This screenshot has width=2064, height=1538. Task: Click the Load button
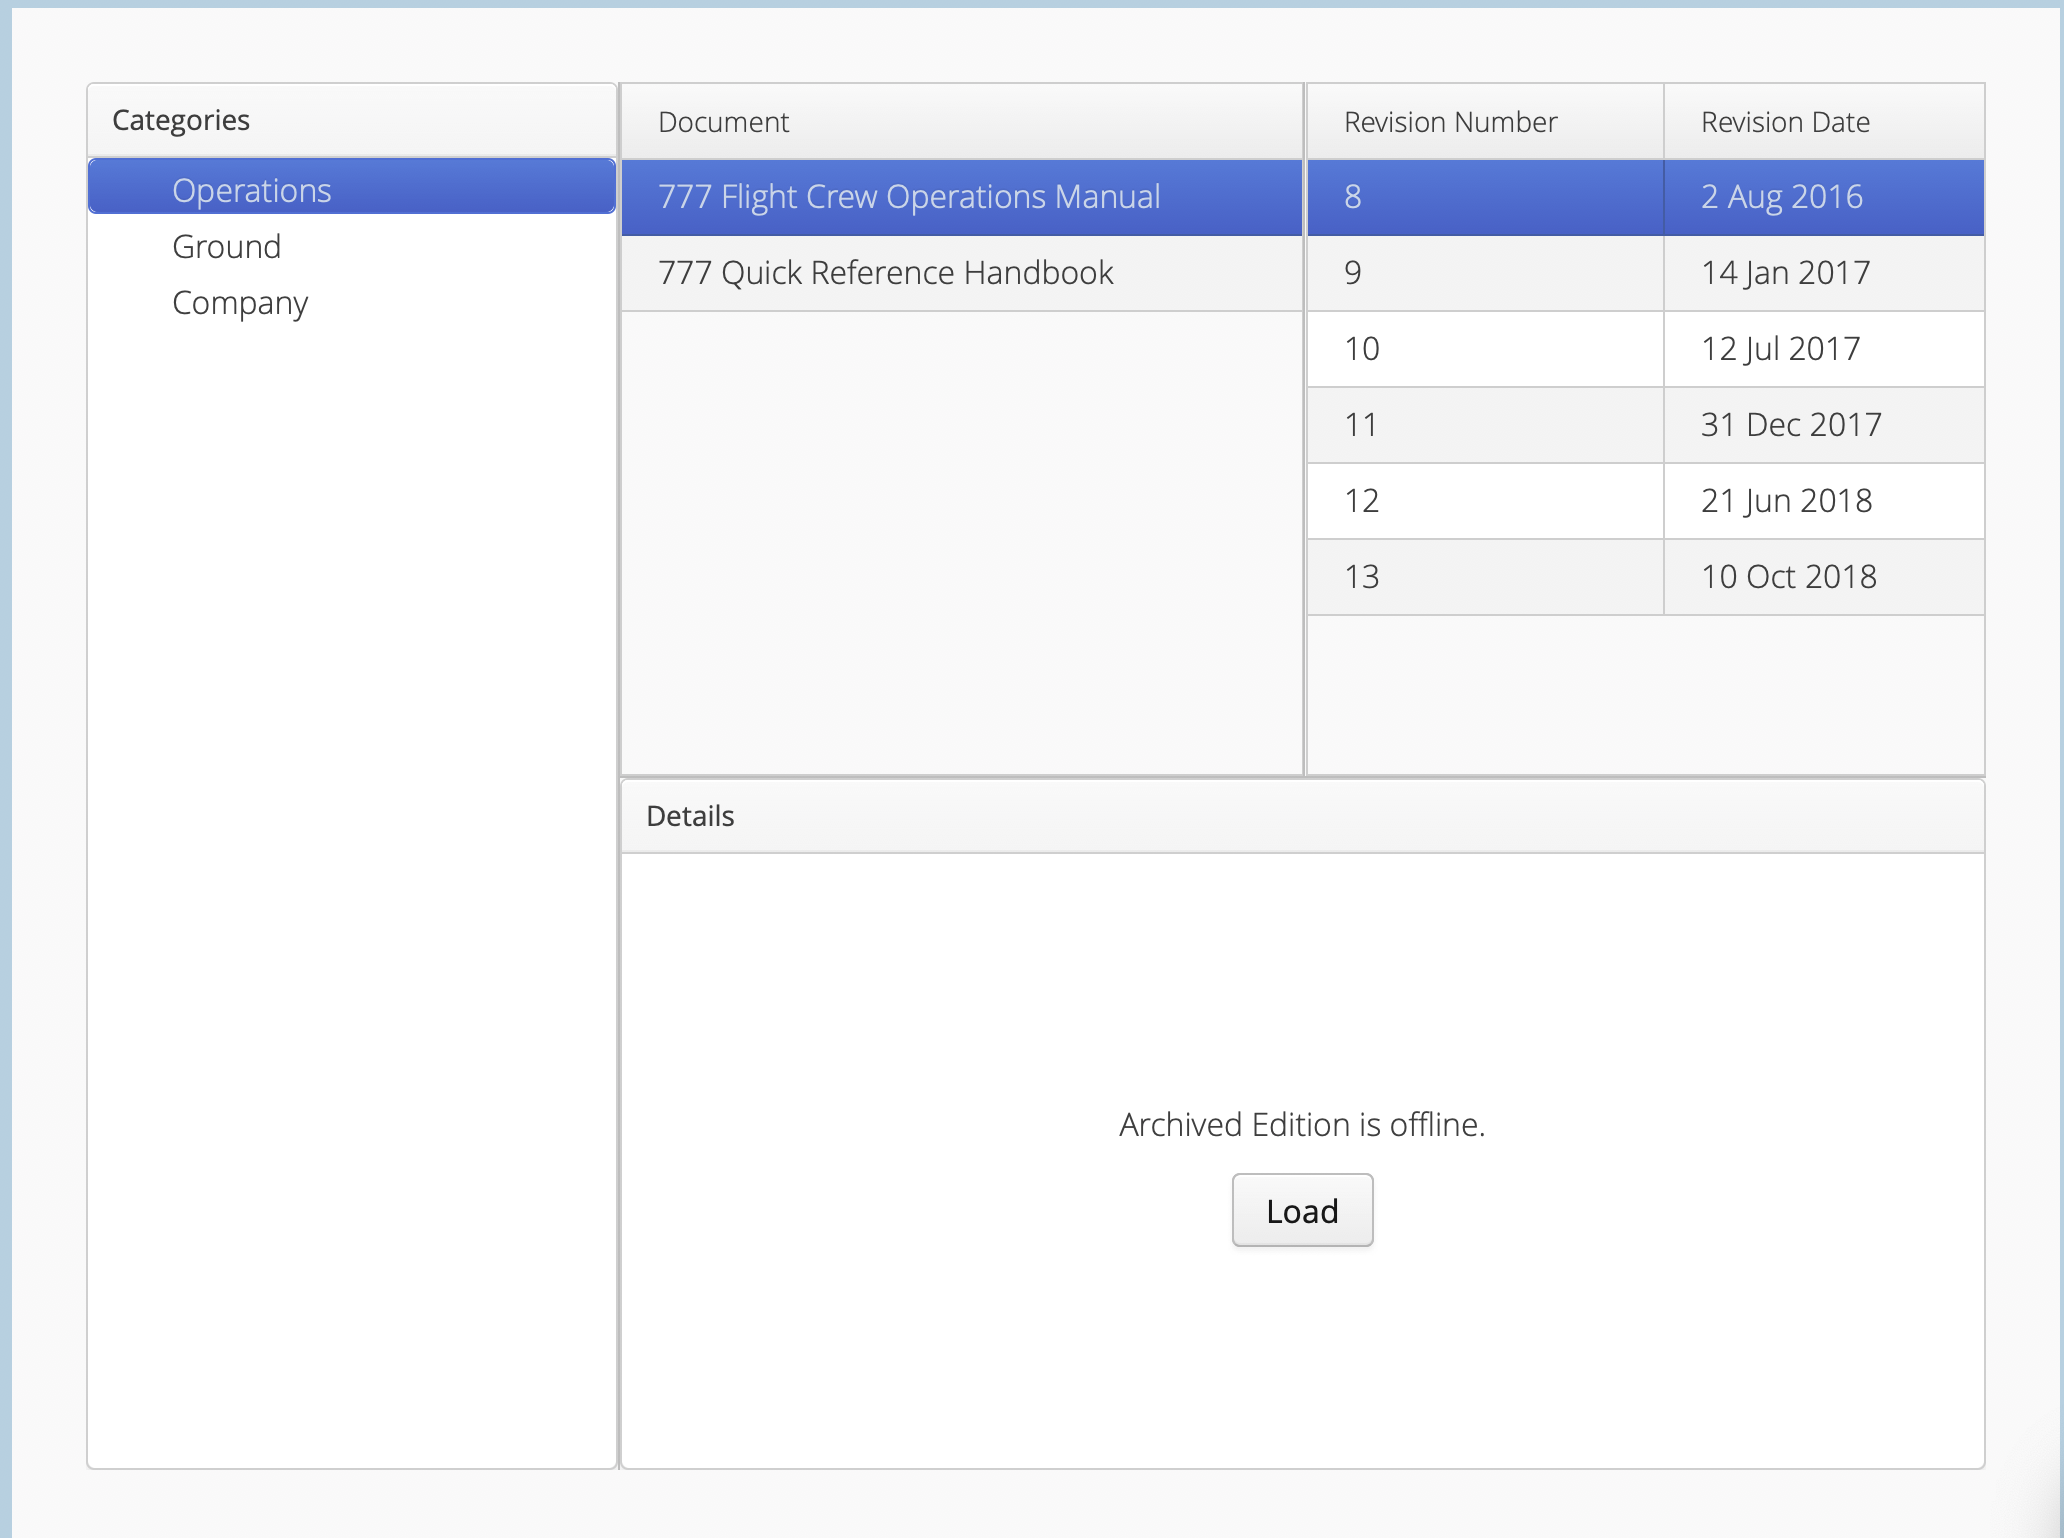point(1301,1210)
